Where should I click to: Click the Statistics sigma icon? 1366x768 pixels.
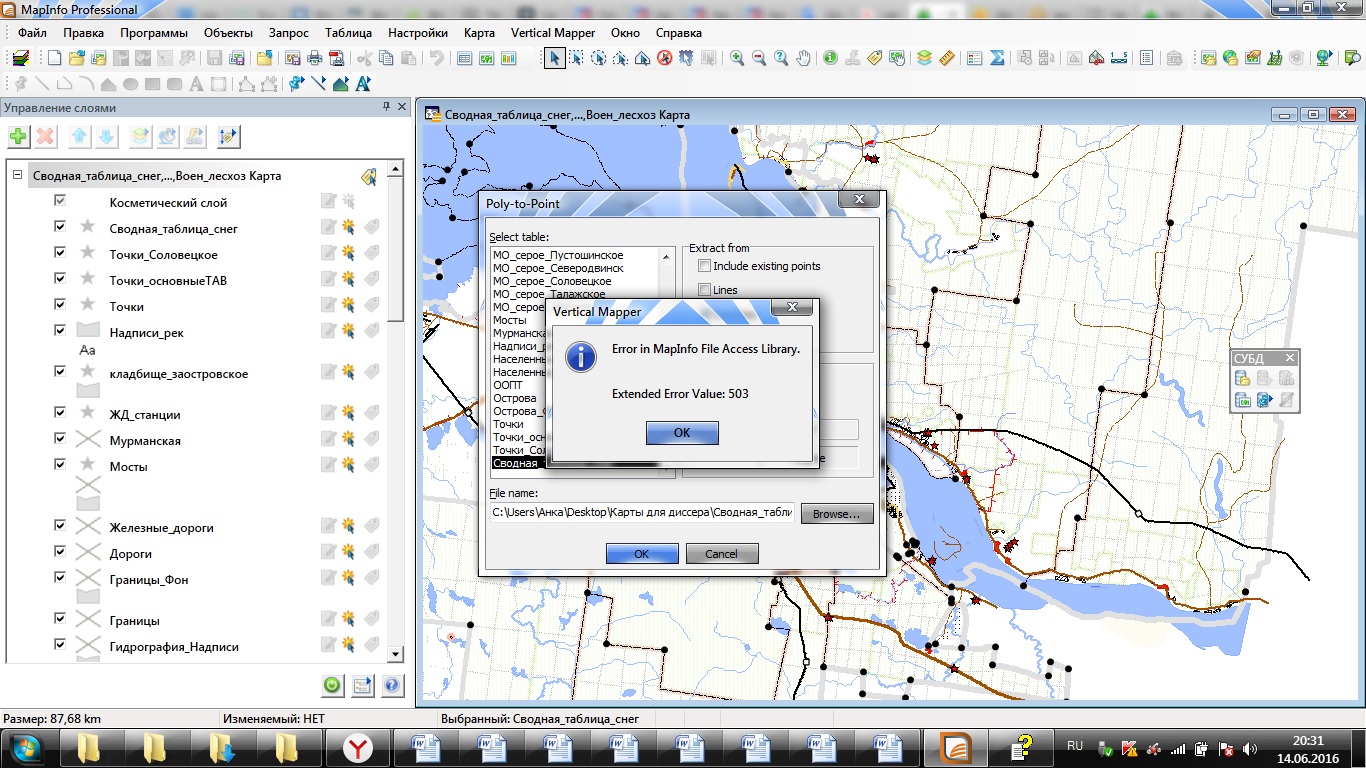[997, 58]
